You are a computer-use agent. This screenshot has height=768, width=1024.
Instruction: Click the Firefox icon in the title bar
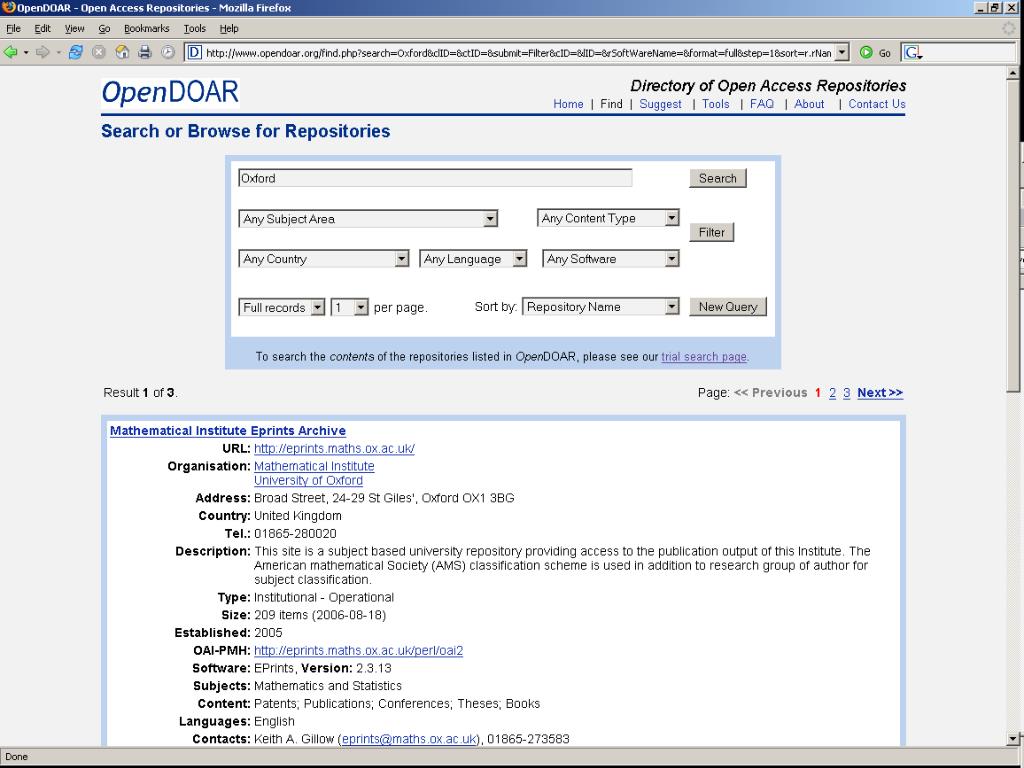8,8
